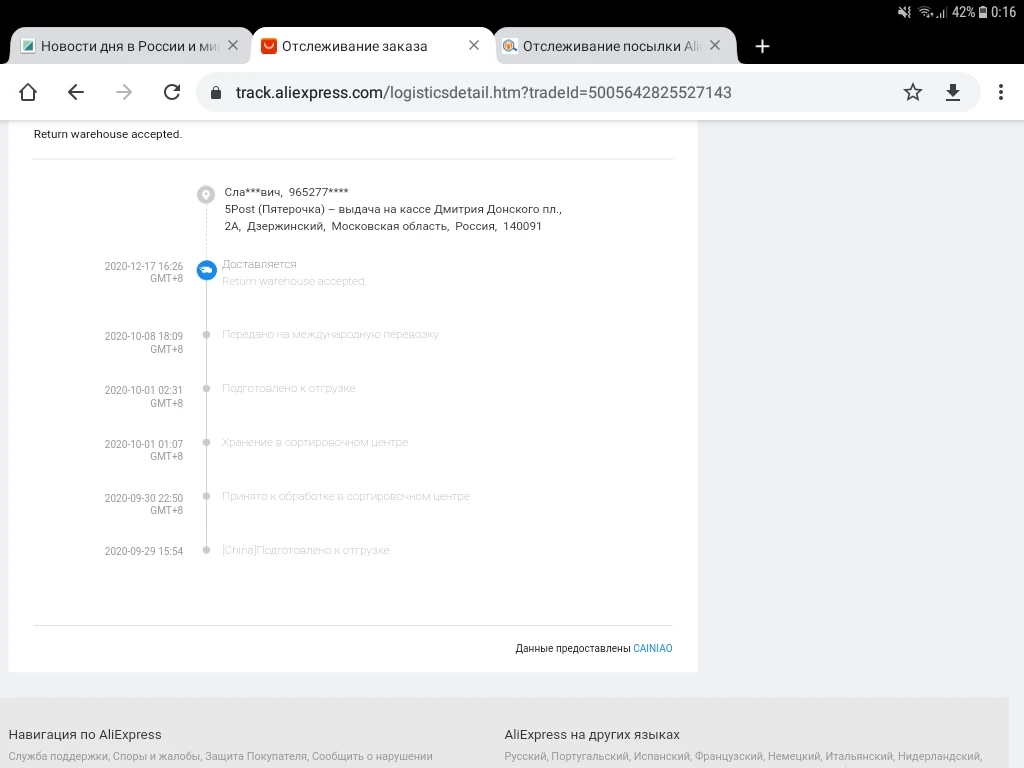Reload the page with refresh icon
This screenshot has height=768, width=1024.
click(x=172, y=92)
